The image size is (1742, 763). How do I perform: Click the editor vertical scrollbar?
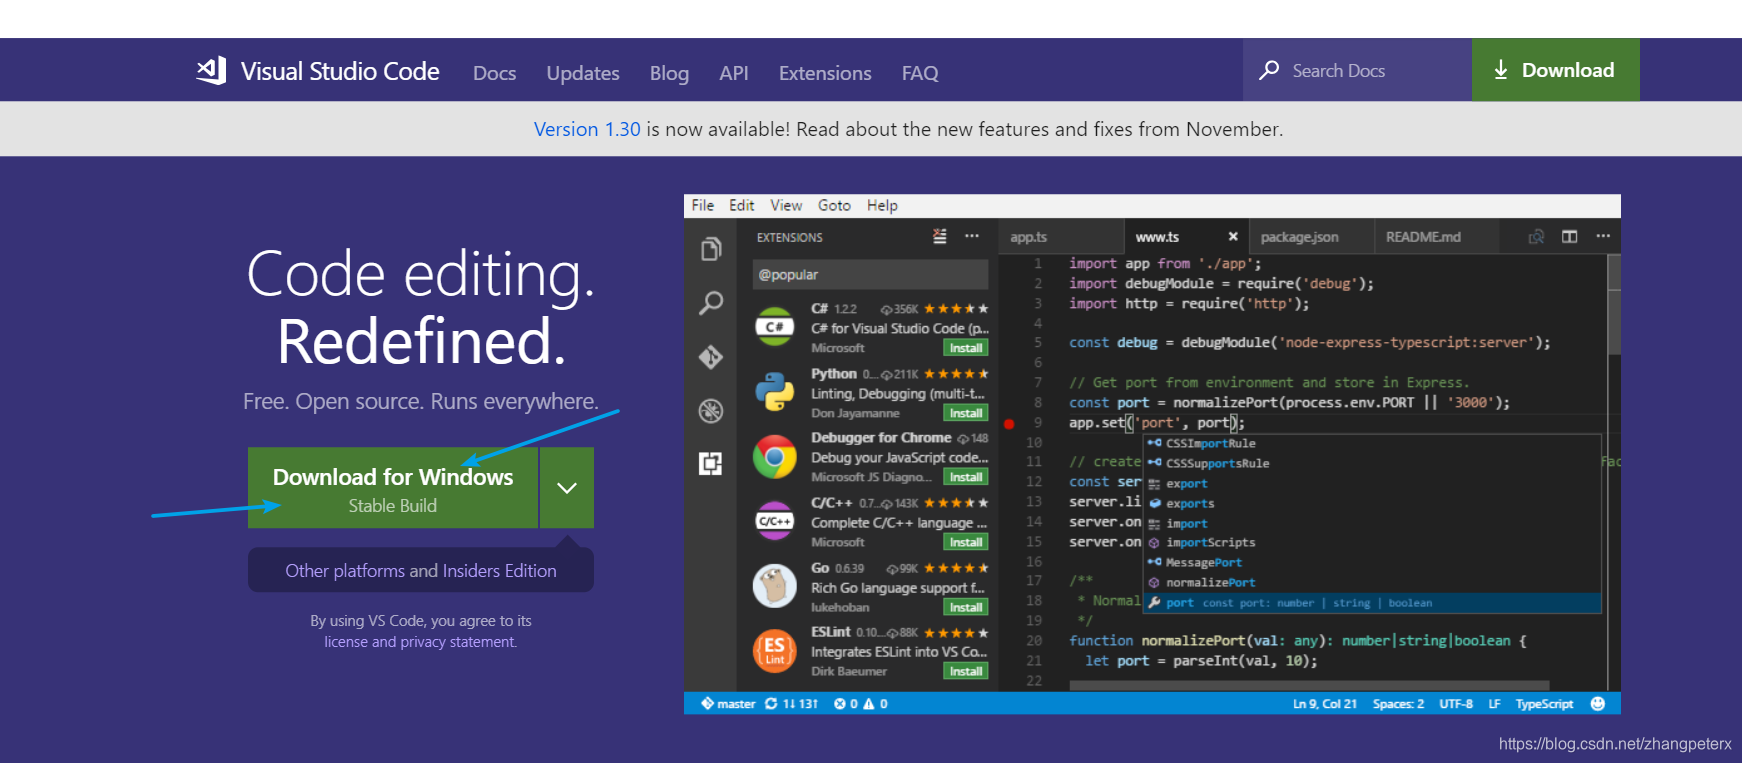(1613, 305)
